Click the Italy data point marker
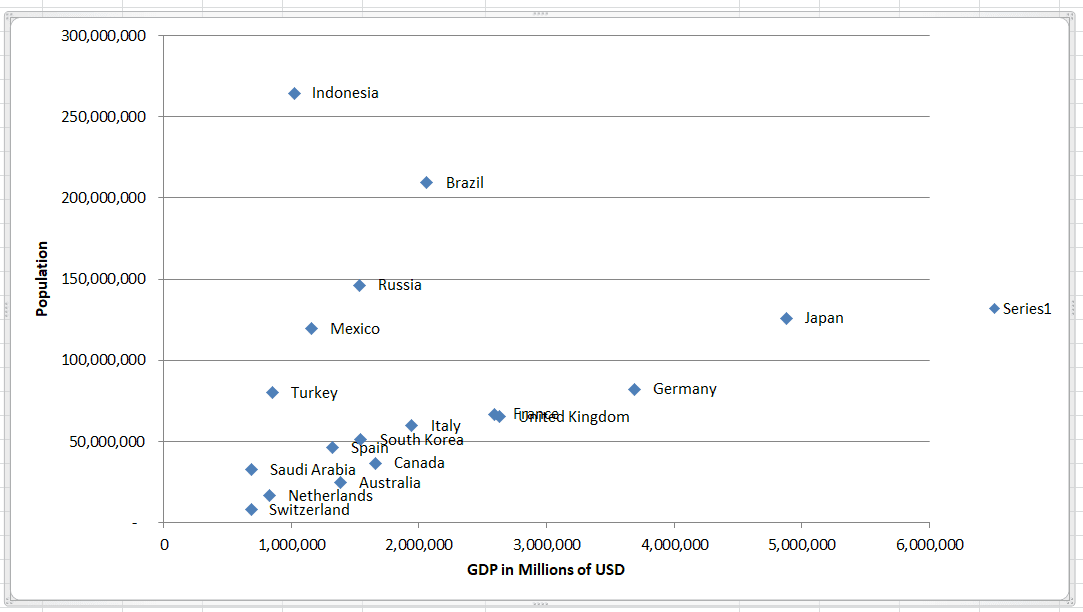1083x612 pixels. [x=410, y=425]
